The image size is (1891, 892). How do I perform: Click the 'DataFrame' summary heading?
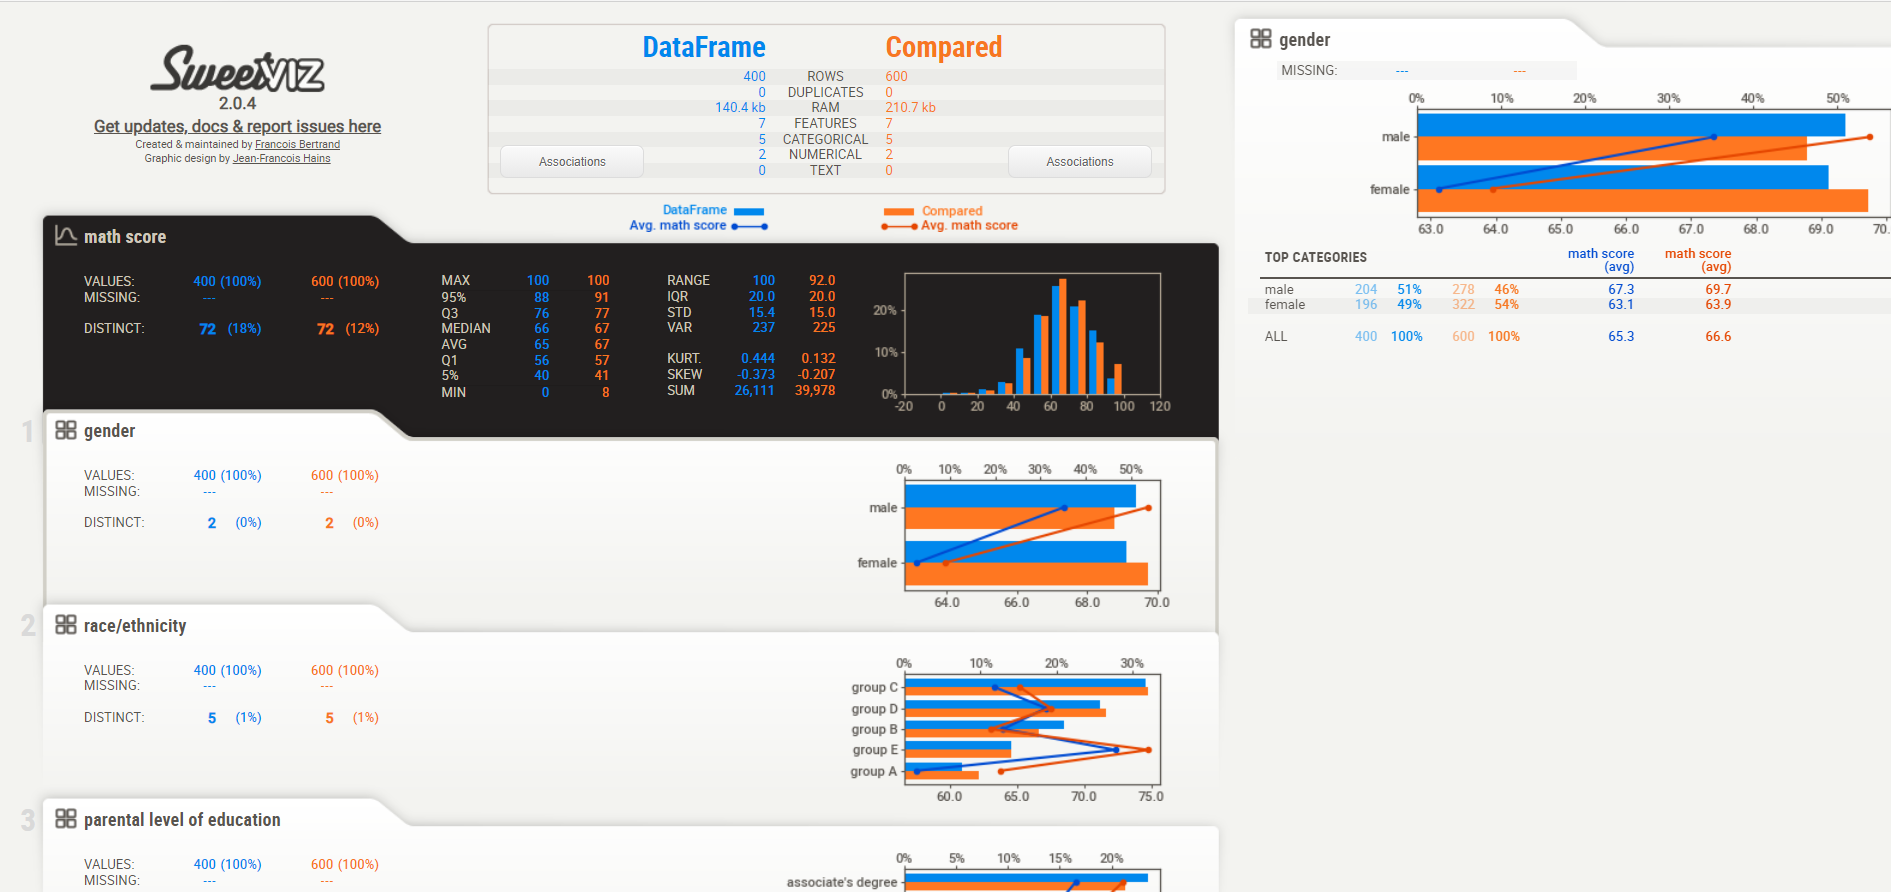coord(704,47)
